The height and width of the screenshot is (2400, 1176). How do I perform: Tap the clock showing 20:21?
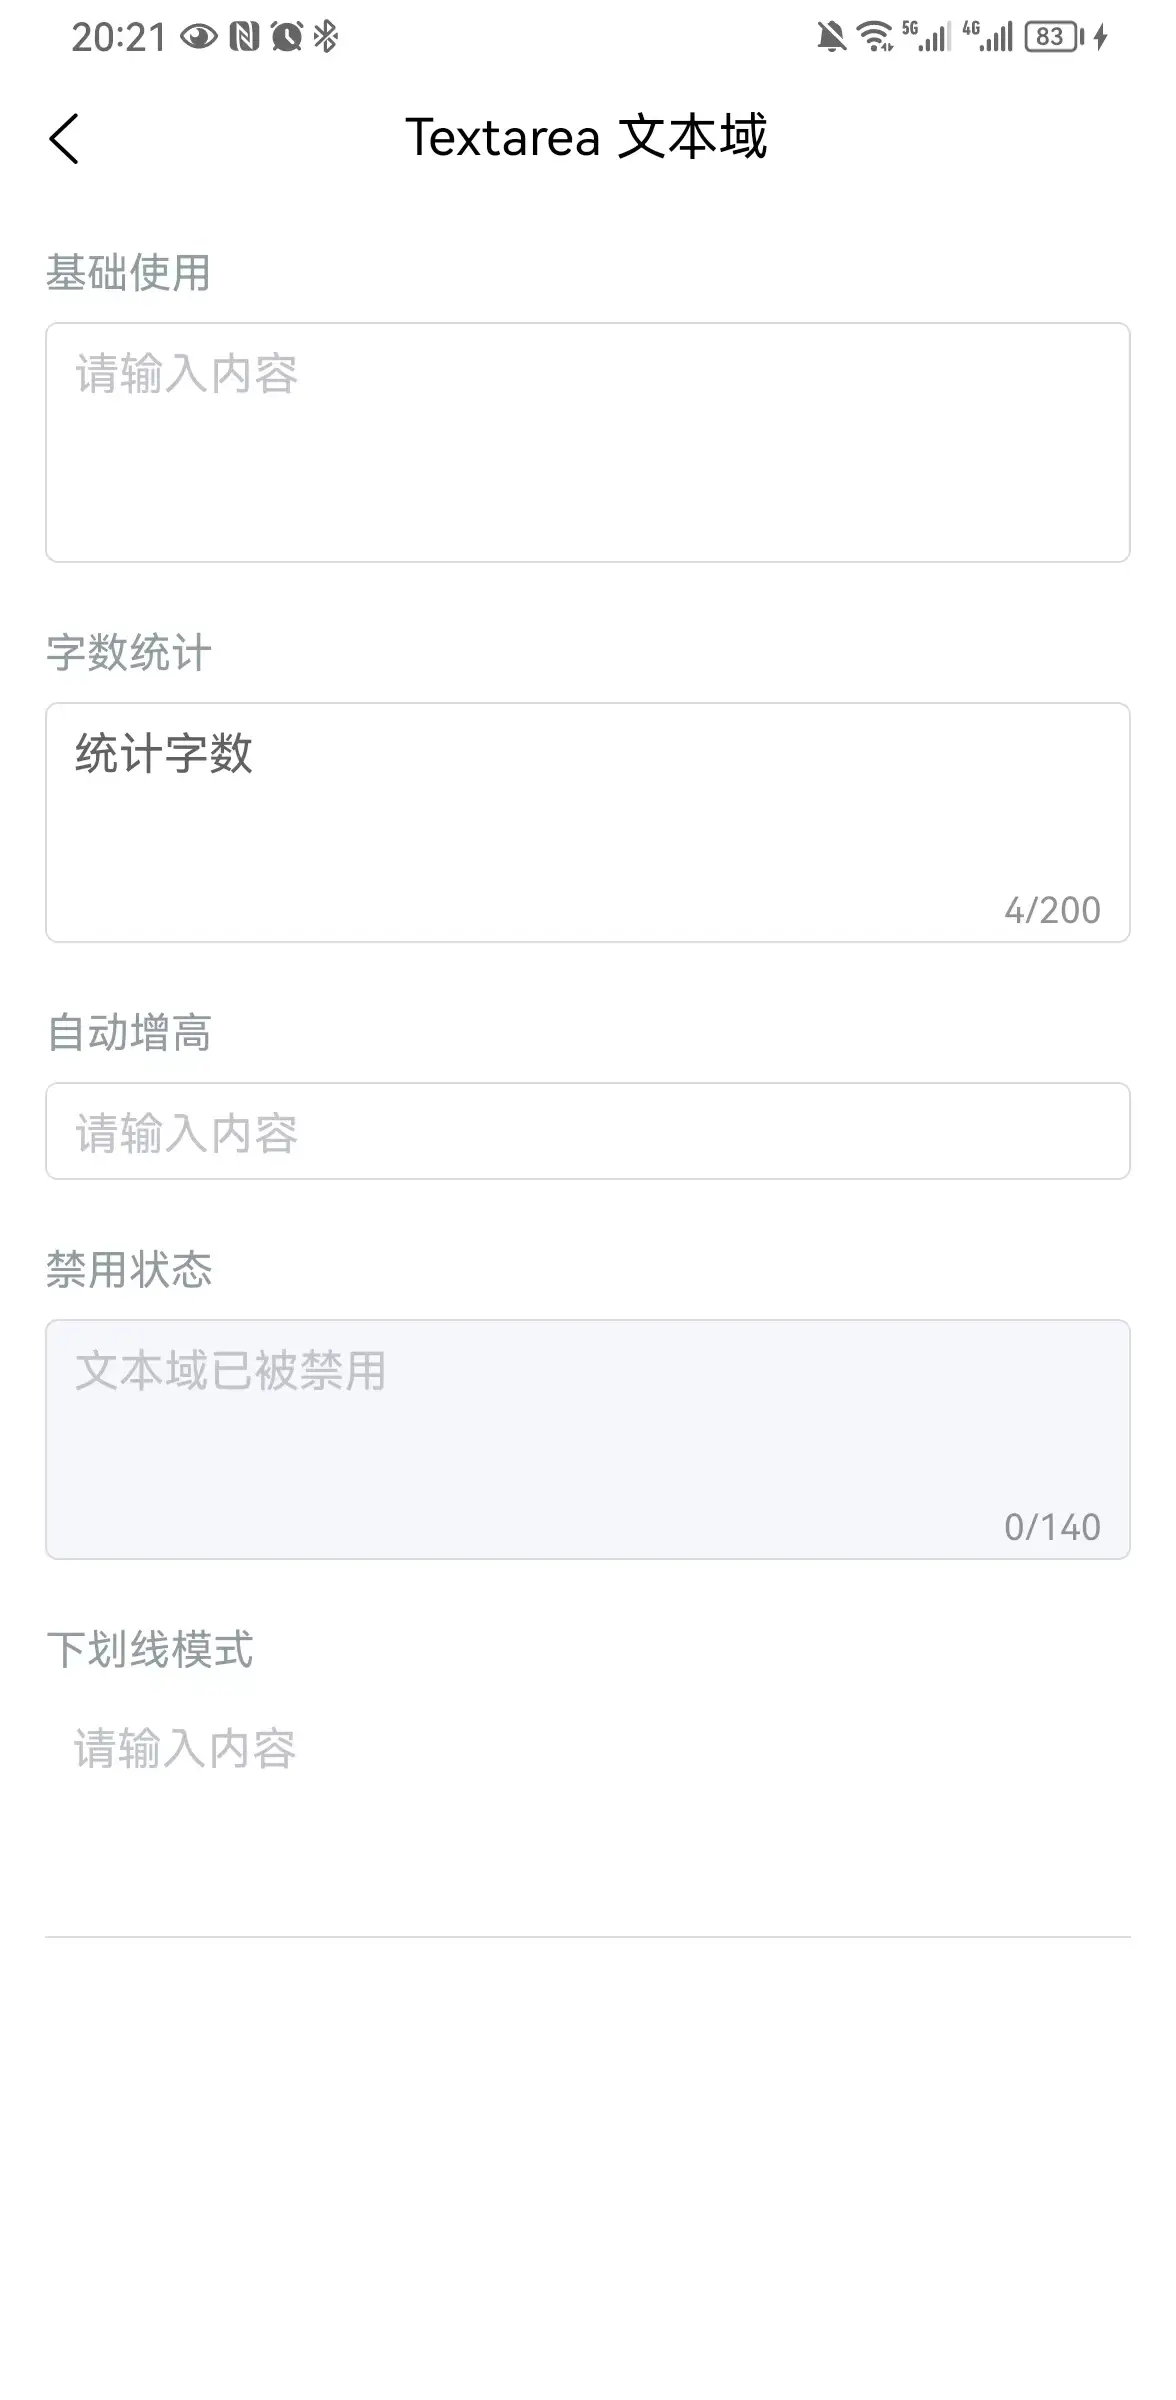[118, 38]
